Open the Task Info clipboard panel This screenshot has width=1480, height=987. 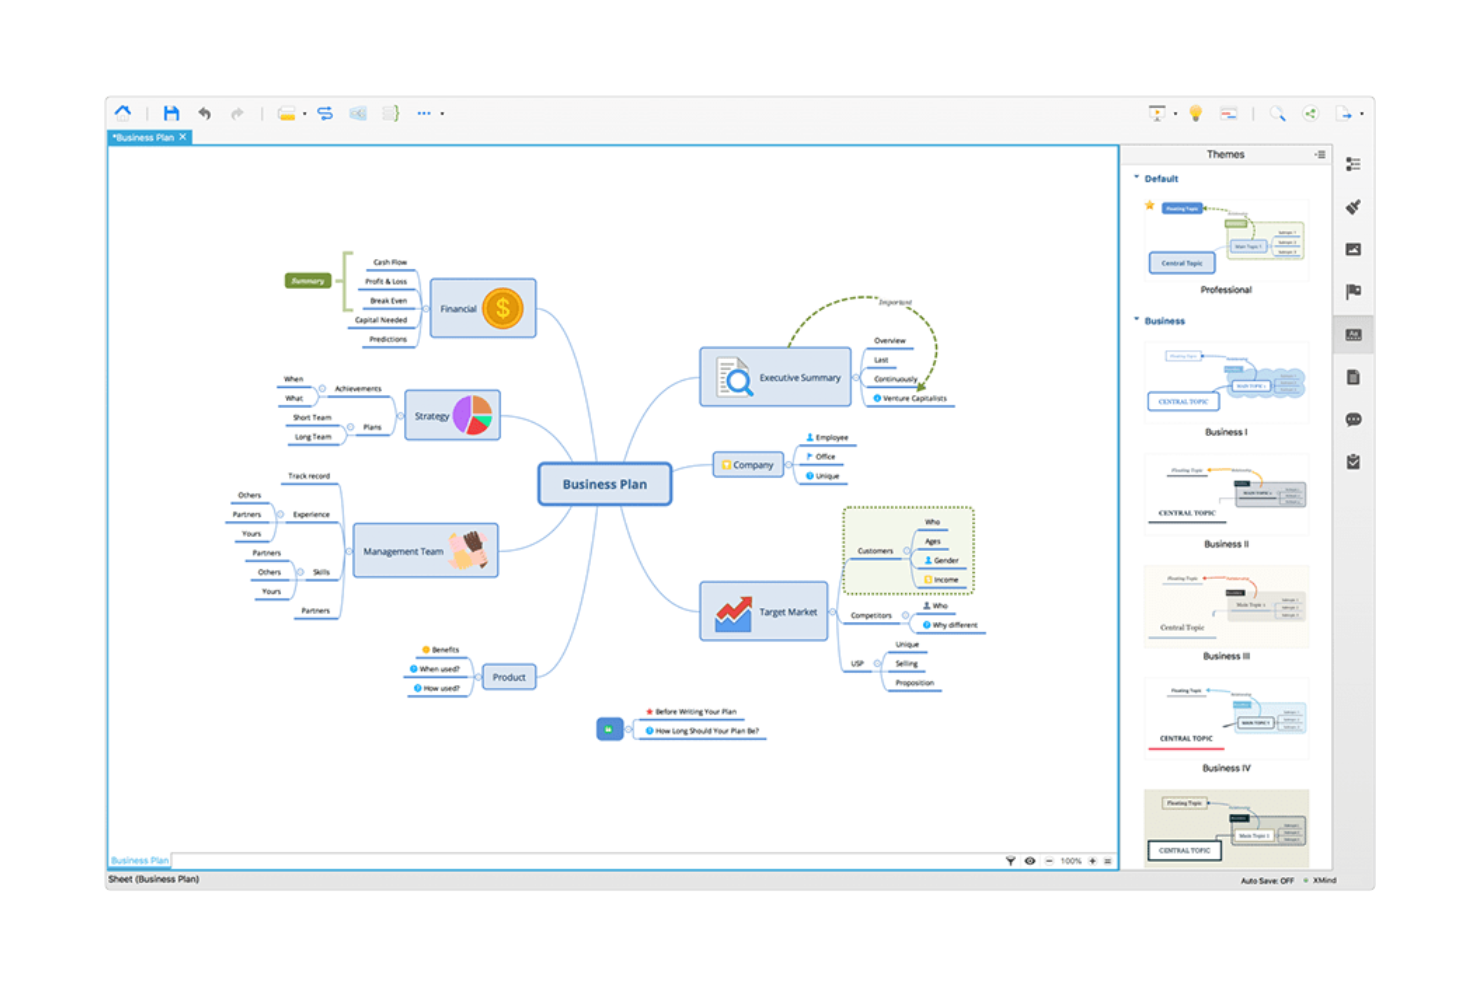[1353, 462]
